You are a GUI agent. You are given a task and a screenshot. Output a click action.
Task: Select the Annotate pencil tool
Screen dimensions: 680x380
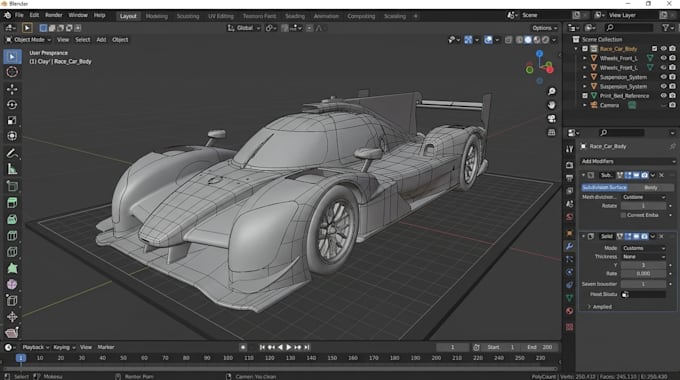point(12,153)
